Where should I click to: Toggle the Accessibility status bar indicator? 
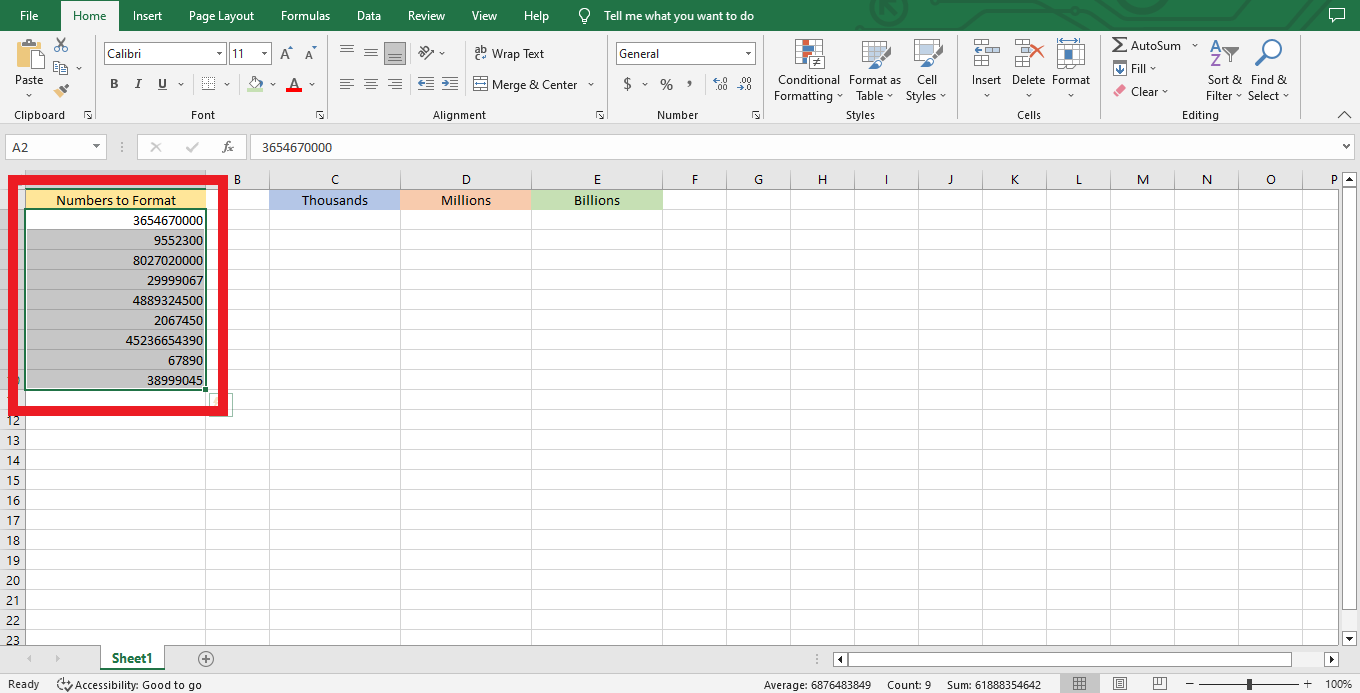[x=130, y=685]
